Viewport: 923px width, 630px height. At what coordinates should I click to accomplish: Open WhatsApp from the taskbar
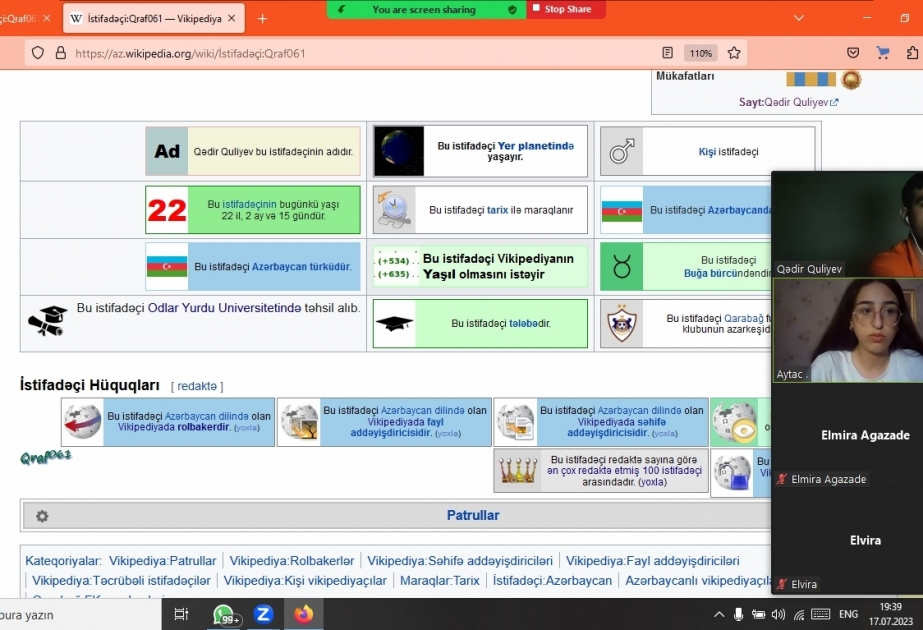tap(224, 614)
